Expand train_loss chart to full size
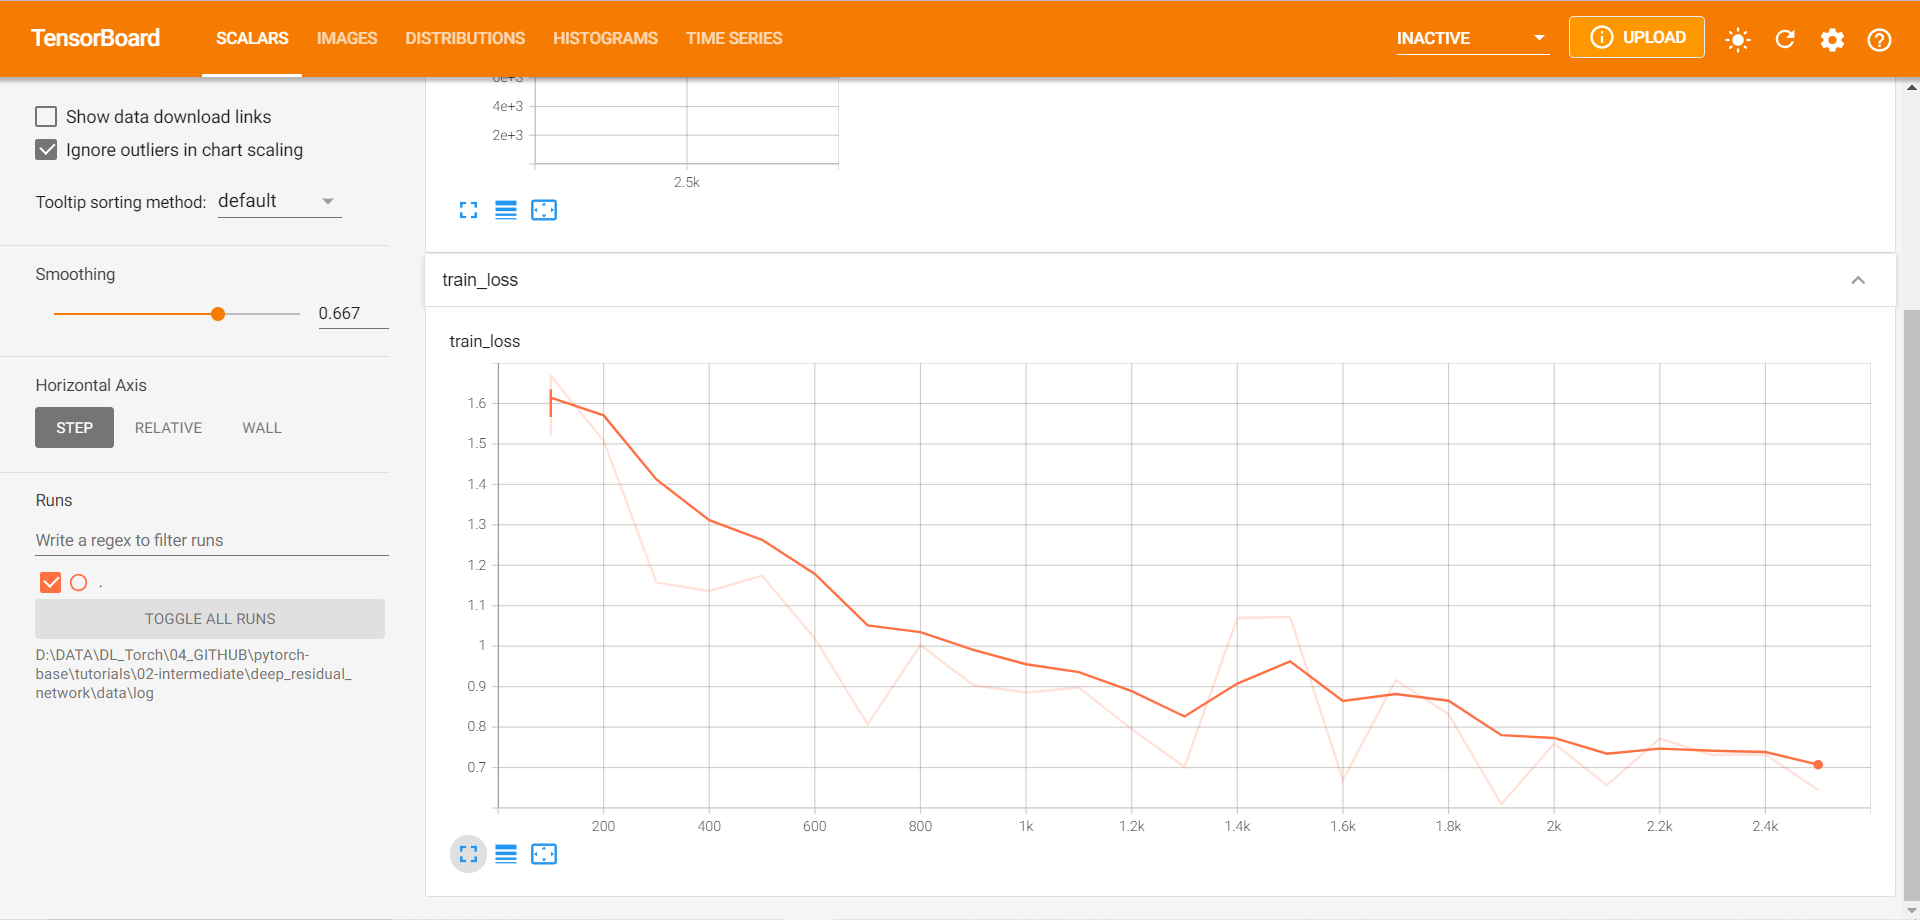 click(468, 854)
